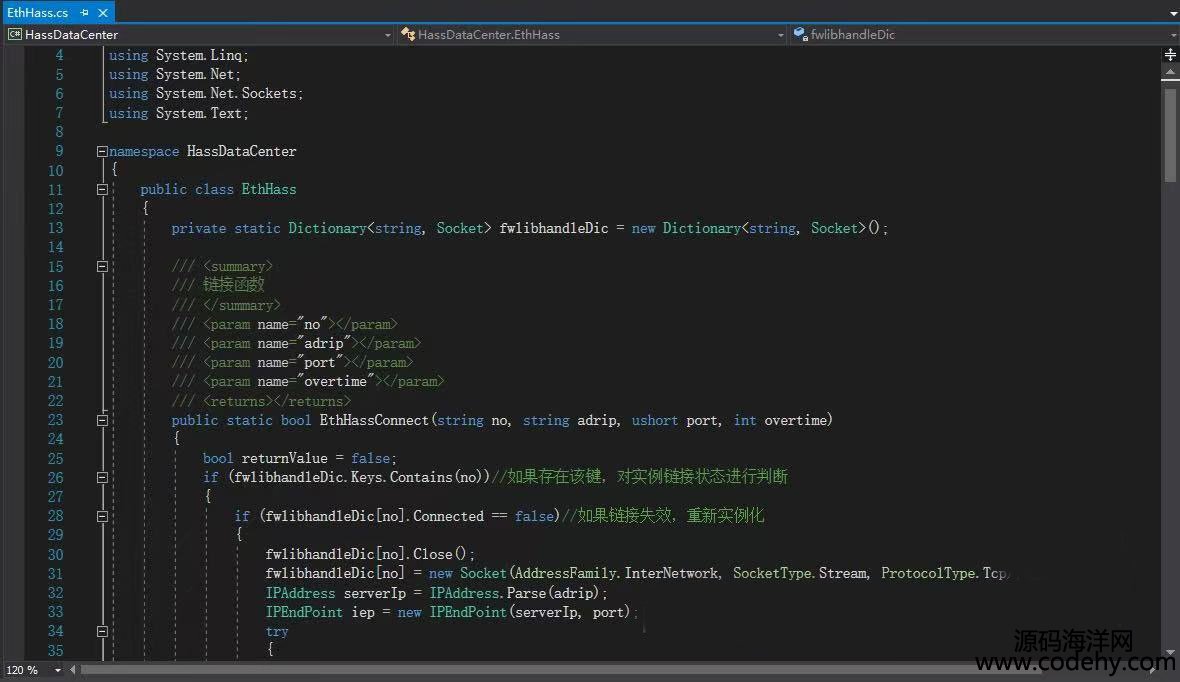Screen dimensions: 1180x682
Task: Click the horizontal scrollbar track
Action: click(x=613, y=669)
